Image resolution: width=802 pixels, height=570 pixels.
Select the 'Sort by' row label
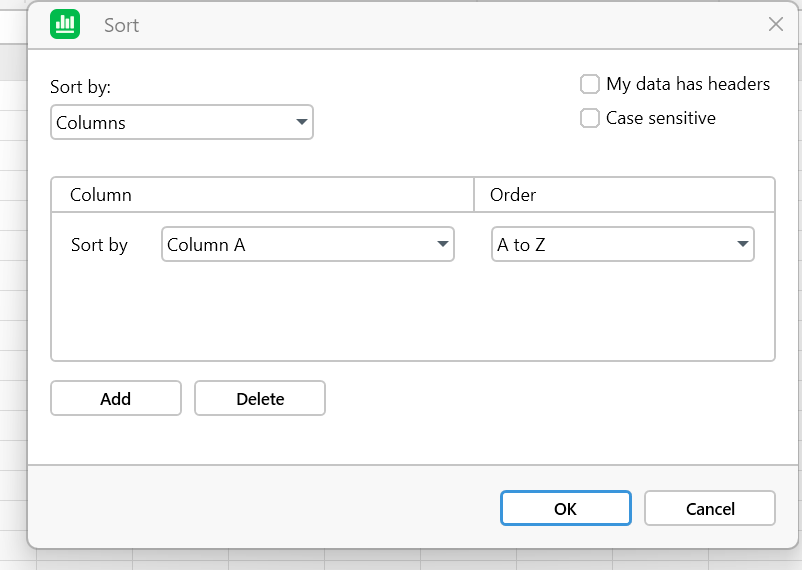pos(99,245)
